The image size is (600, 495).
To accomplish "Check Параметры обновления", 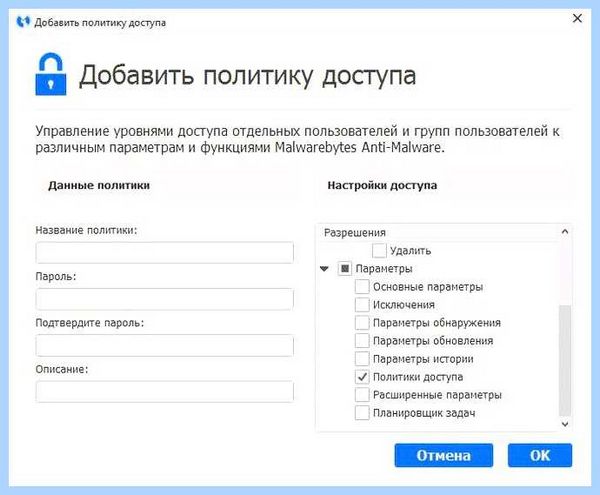I will click(362, 340).
